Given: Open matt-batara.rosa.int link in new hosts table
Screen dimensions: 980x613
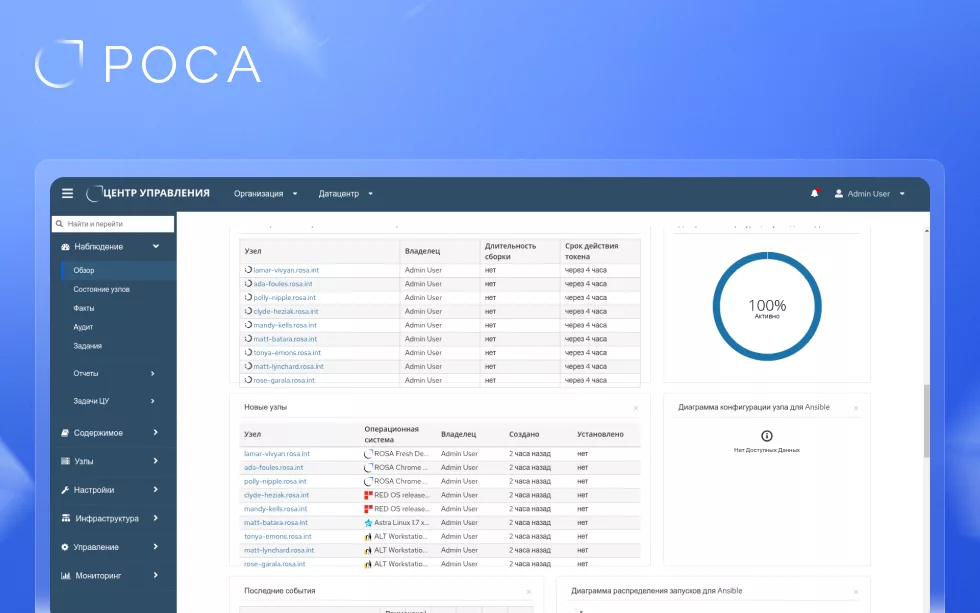Looking at the screenshot, I should tap(276, 522).
